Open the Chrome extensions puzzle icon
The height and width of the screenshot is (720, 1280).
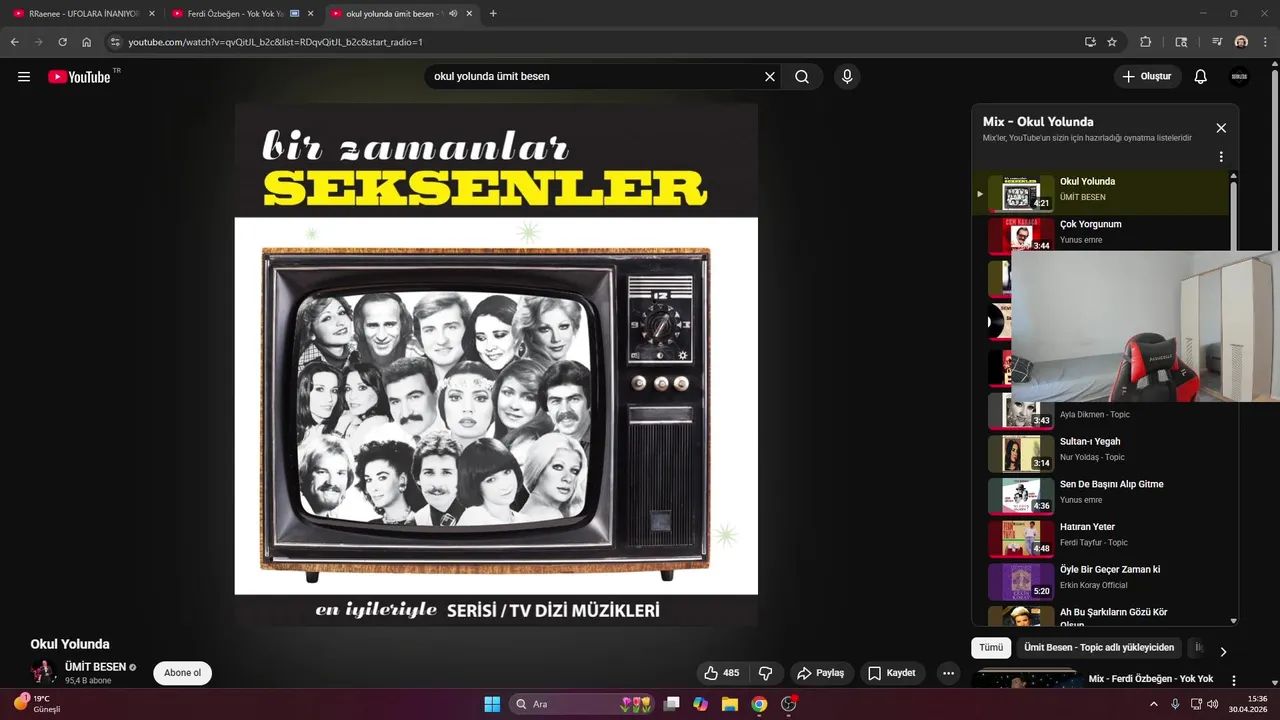point(1146,42)
